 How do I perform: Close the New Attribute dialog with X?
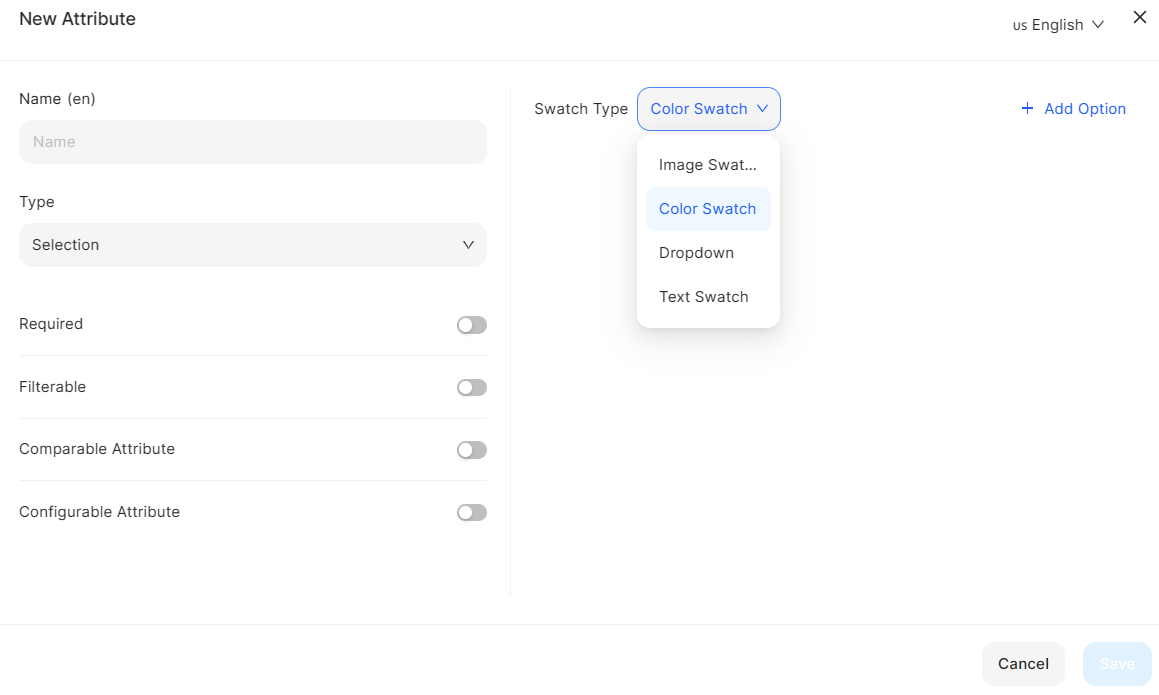(1139, 17)
